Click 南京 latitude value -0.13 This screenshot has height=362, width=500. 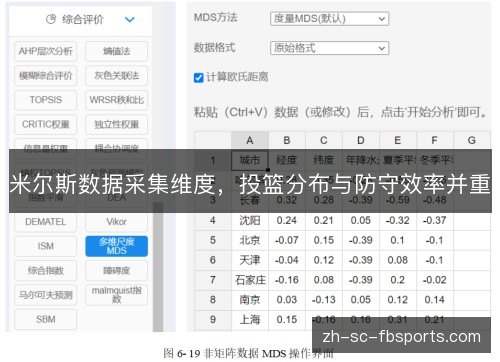[324, 300]
